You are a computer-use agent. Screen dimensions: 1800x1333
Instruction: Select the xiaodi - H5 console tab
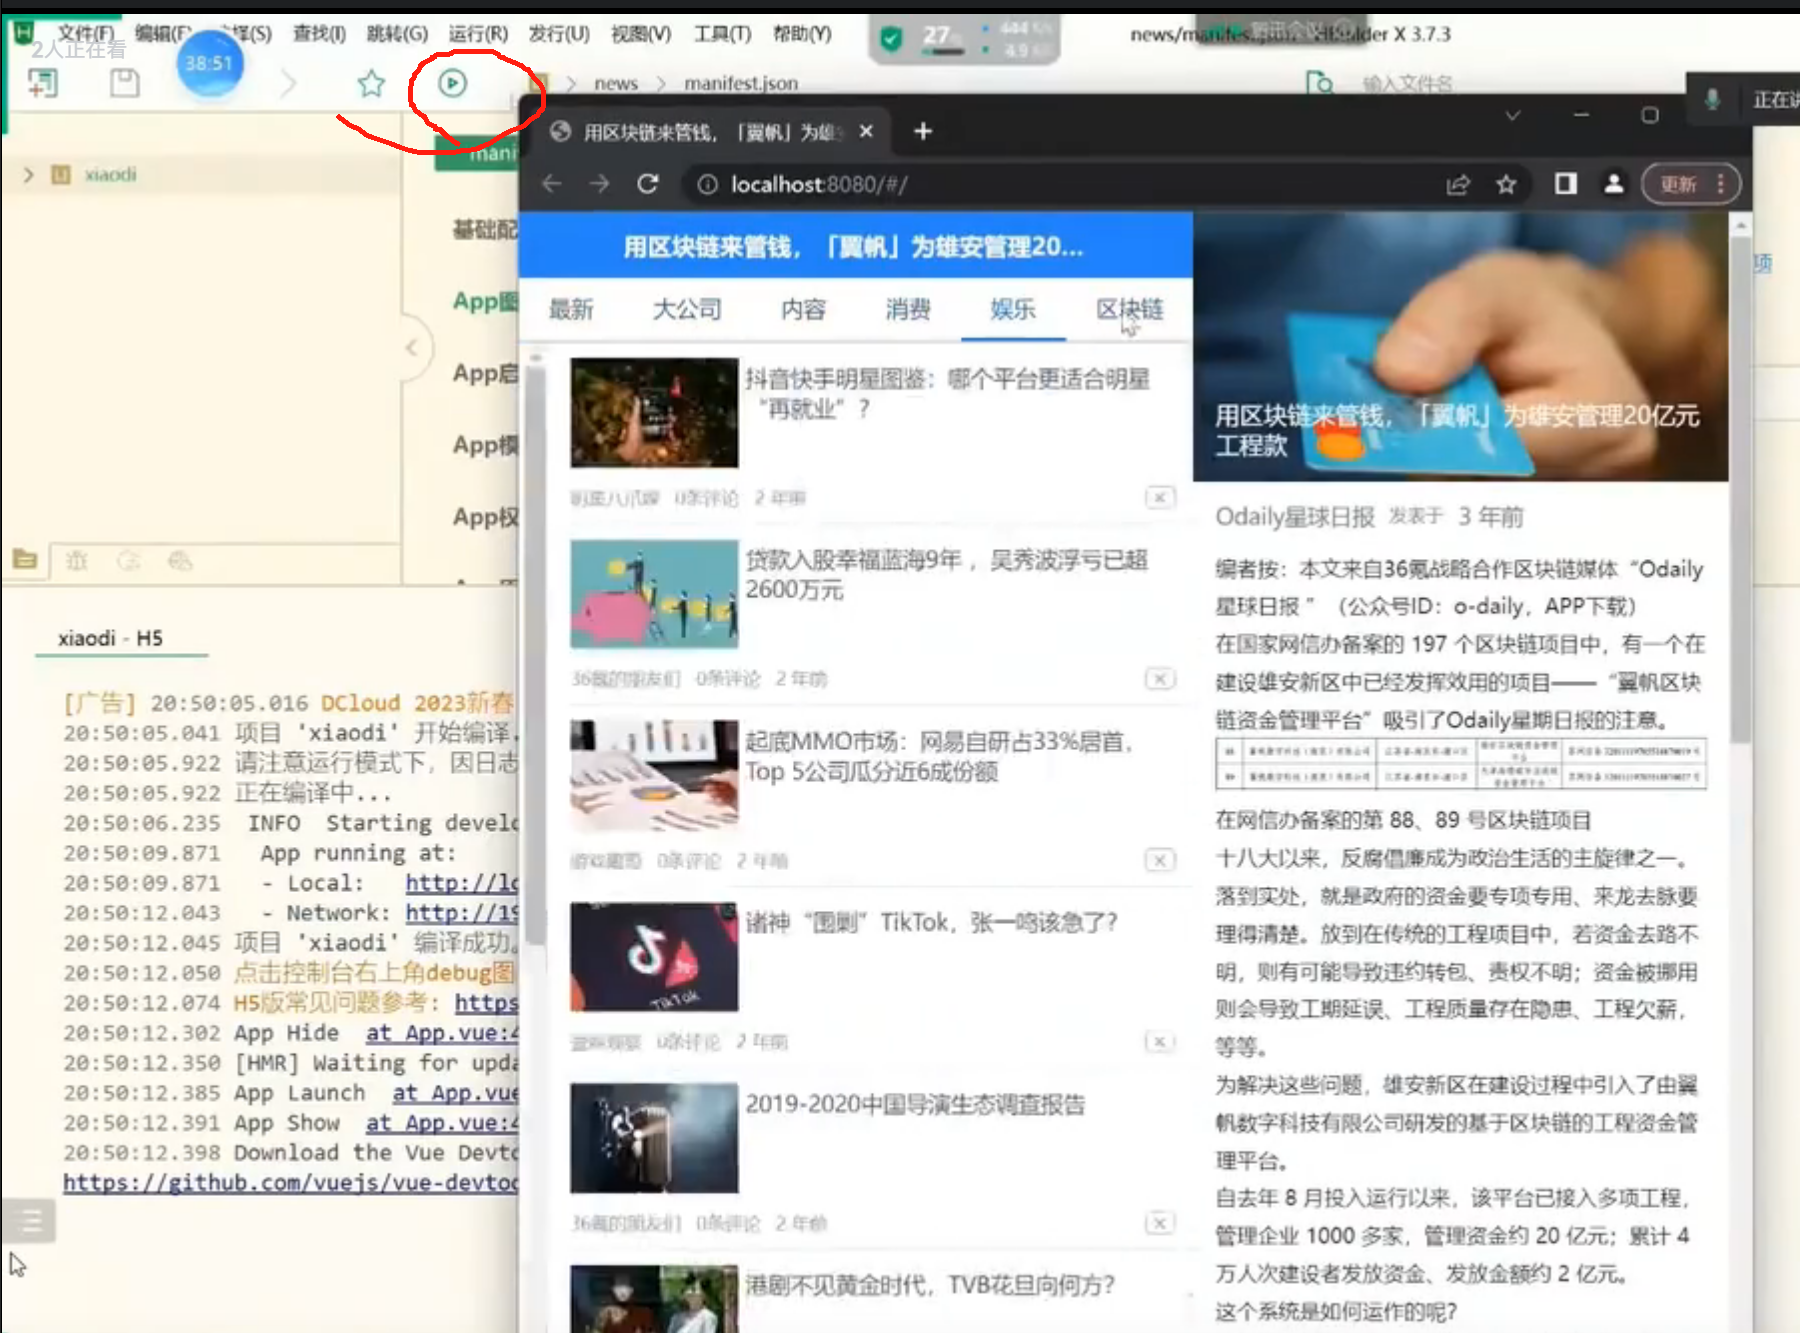(110, 638)
